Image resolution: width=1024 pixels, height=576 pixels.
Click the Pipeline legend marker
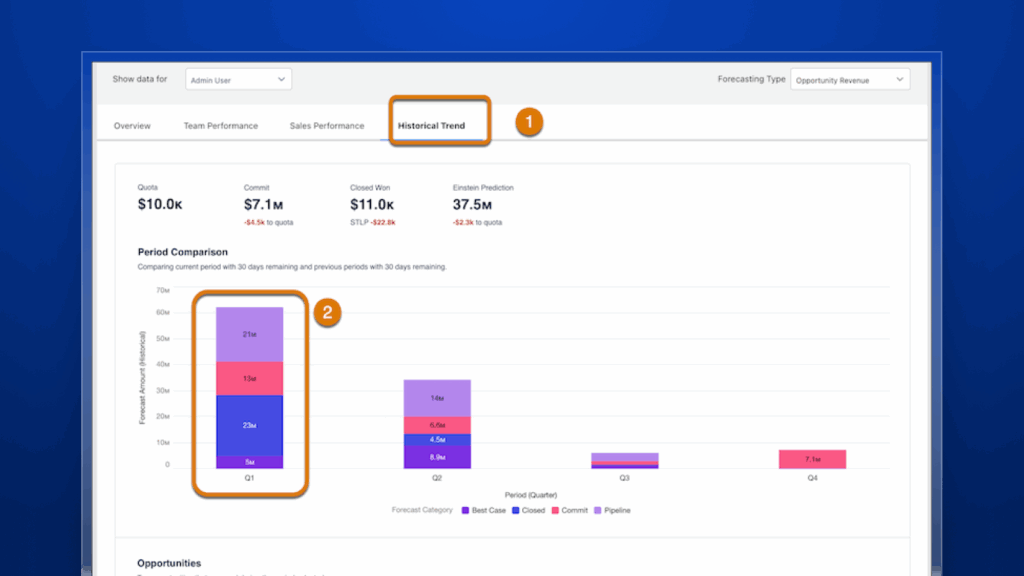click(x=601, y=510)
